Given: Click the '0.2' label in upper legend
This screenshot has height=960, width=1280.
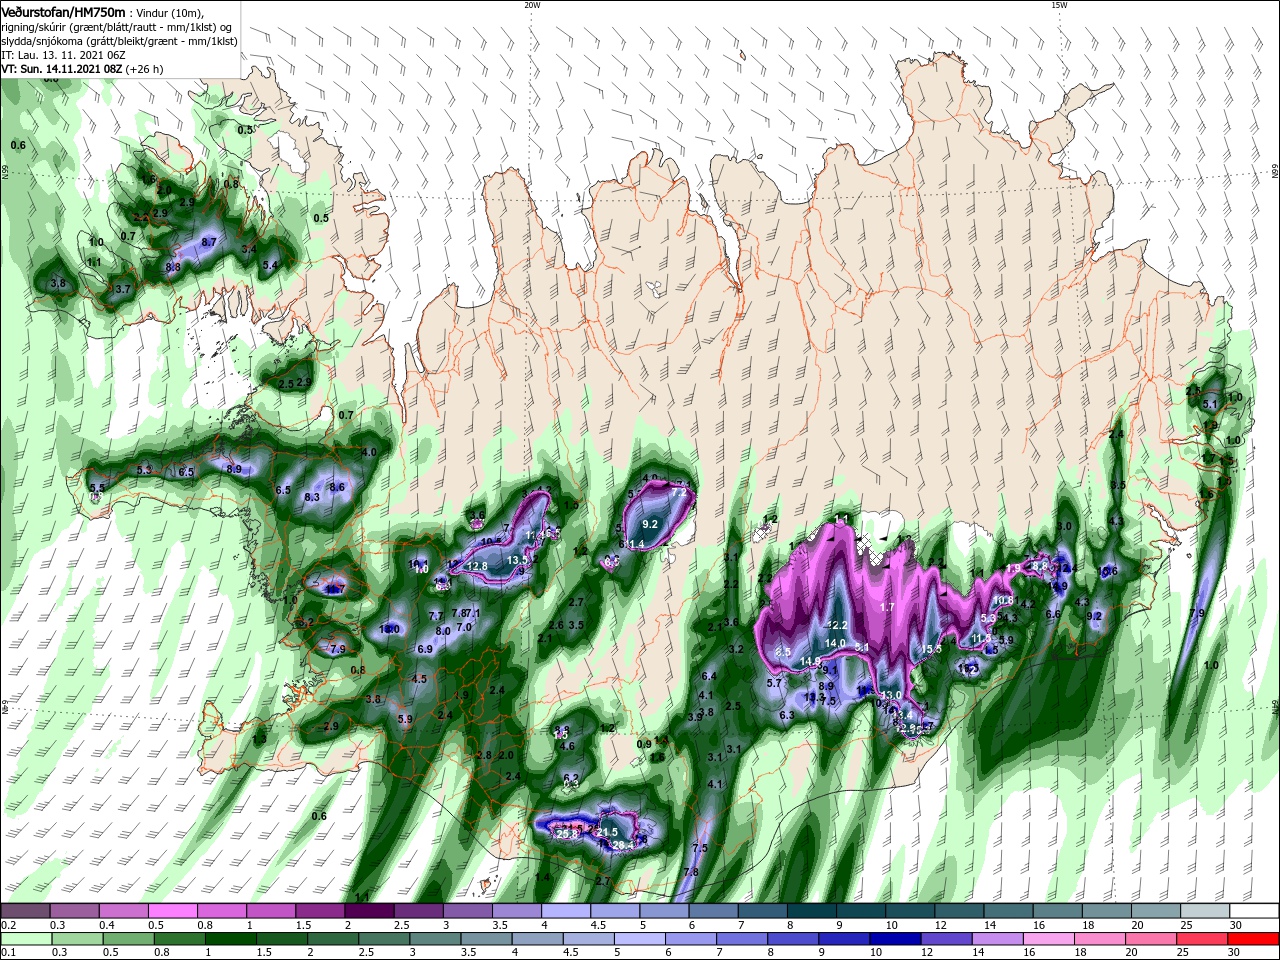Looking at the screenshot, I should [8, 925].
